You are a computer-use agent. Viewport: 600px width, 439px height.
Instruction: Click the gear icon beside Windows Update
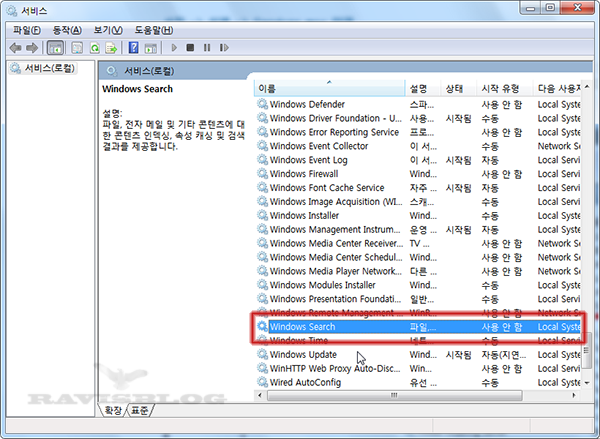[262, 354]
